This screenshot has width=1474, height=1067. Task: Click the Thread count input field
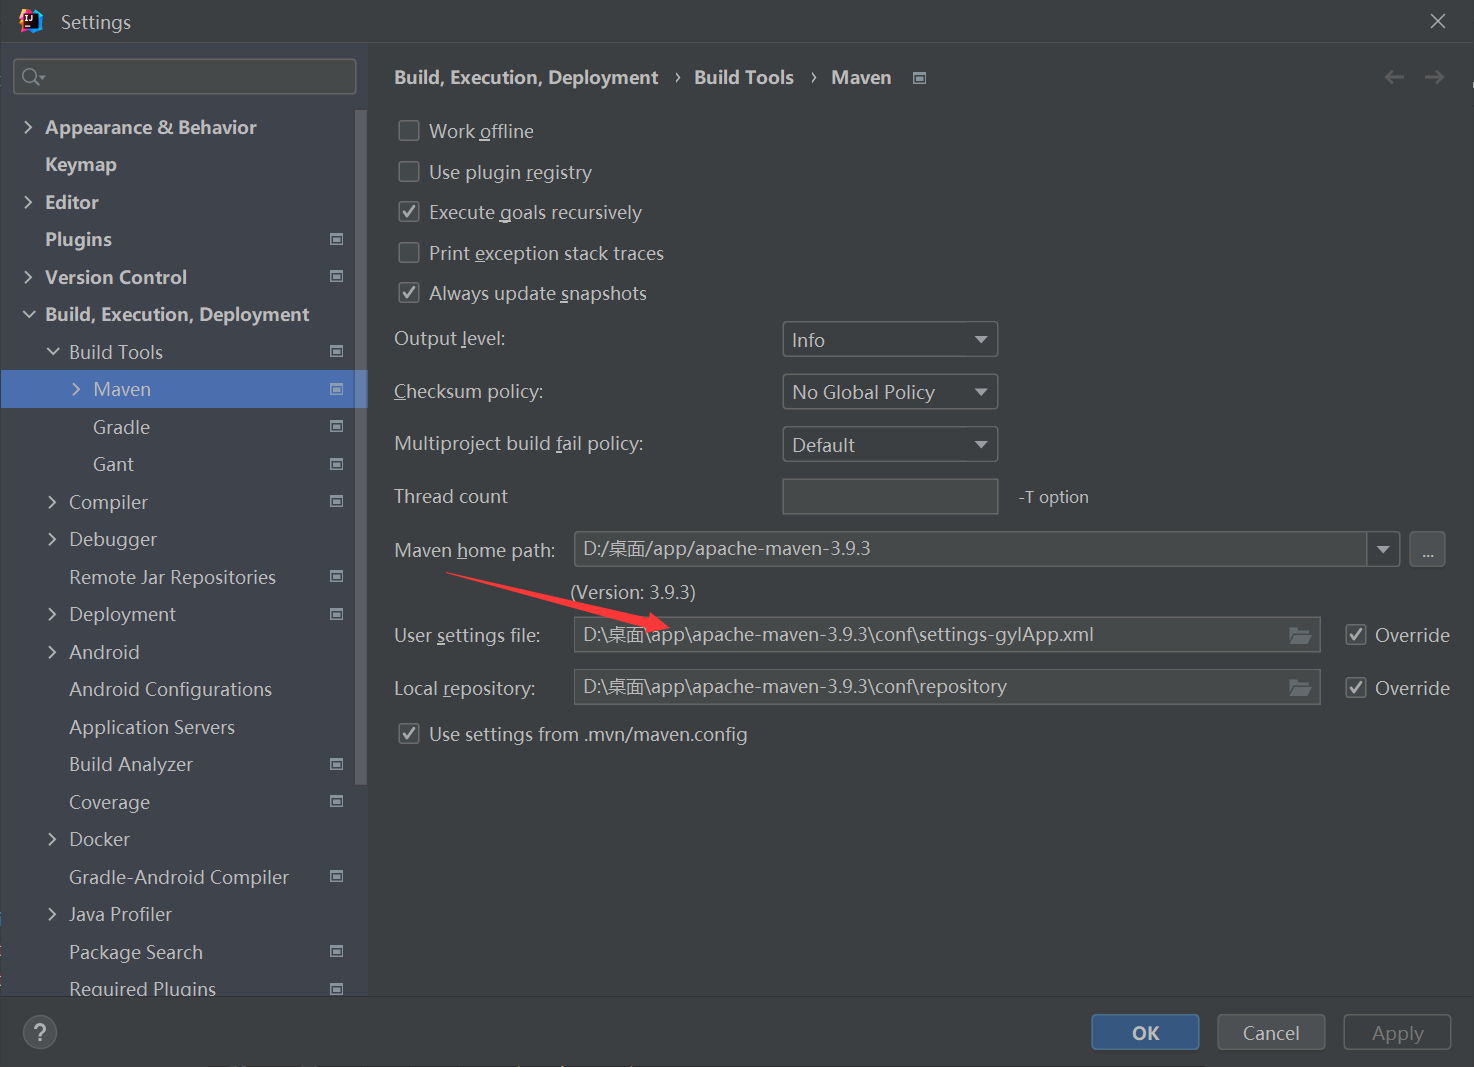coord(890,496)
